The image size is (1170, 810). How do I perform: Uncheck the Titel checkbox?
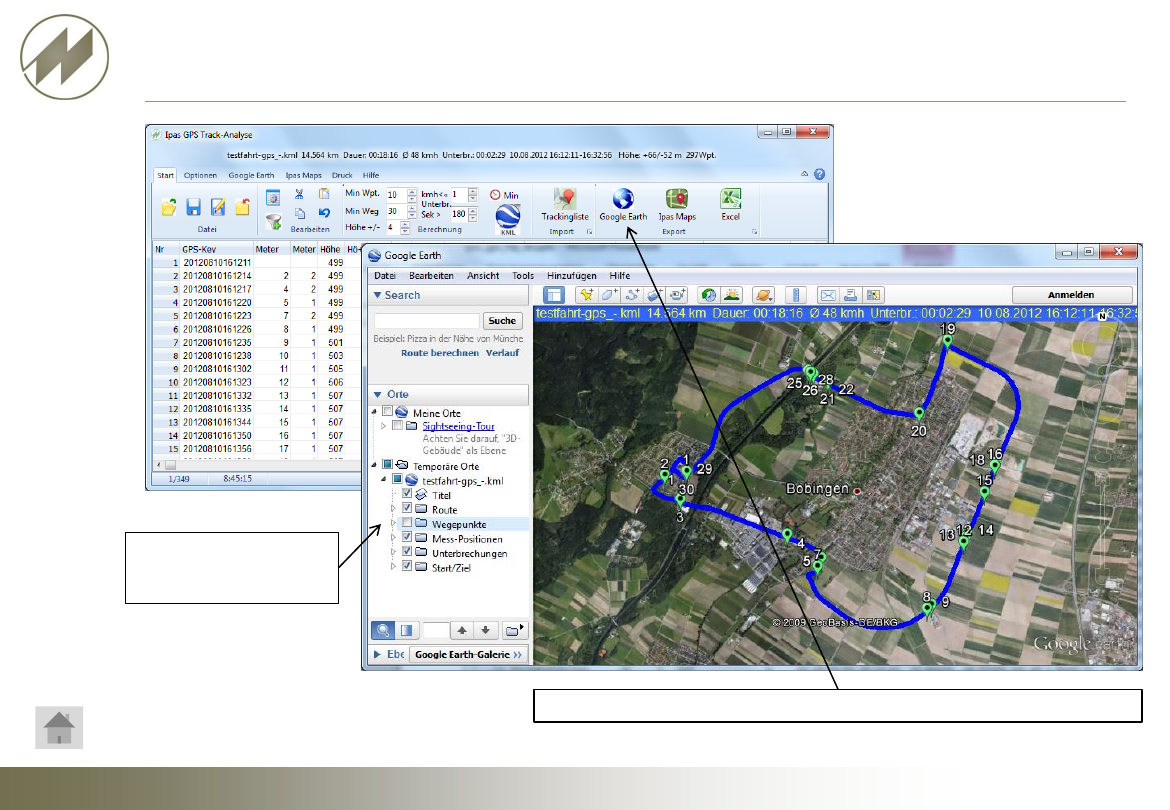click(x=407, y=494)
